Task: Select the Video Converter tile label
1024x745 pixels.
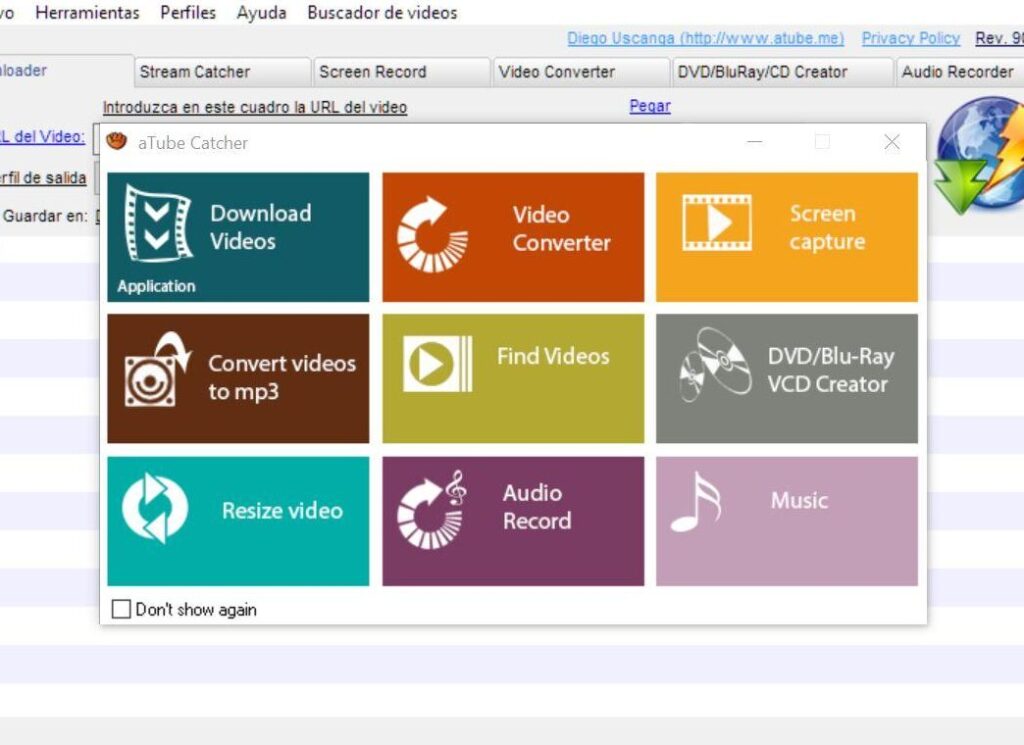Action: pyautogui.click(x=562, y=229)
